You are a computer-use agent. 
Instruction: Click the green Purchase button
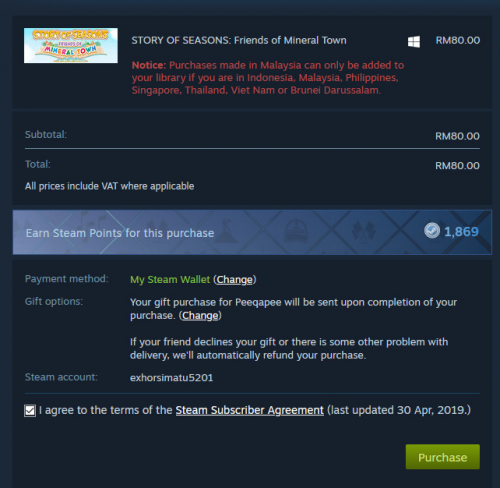tap(443, 457)
